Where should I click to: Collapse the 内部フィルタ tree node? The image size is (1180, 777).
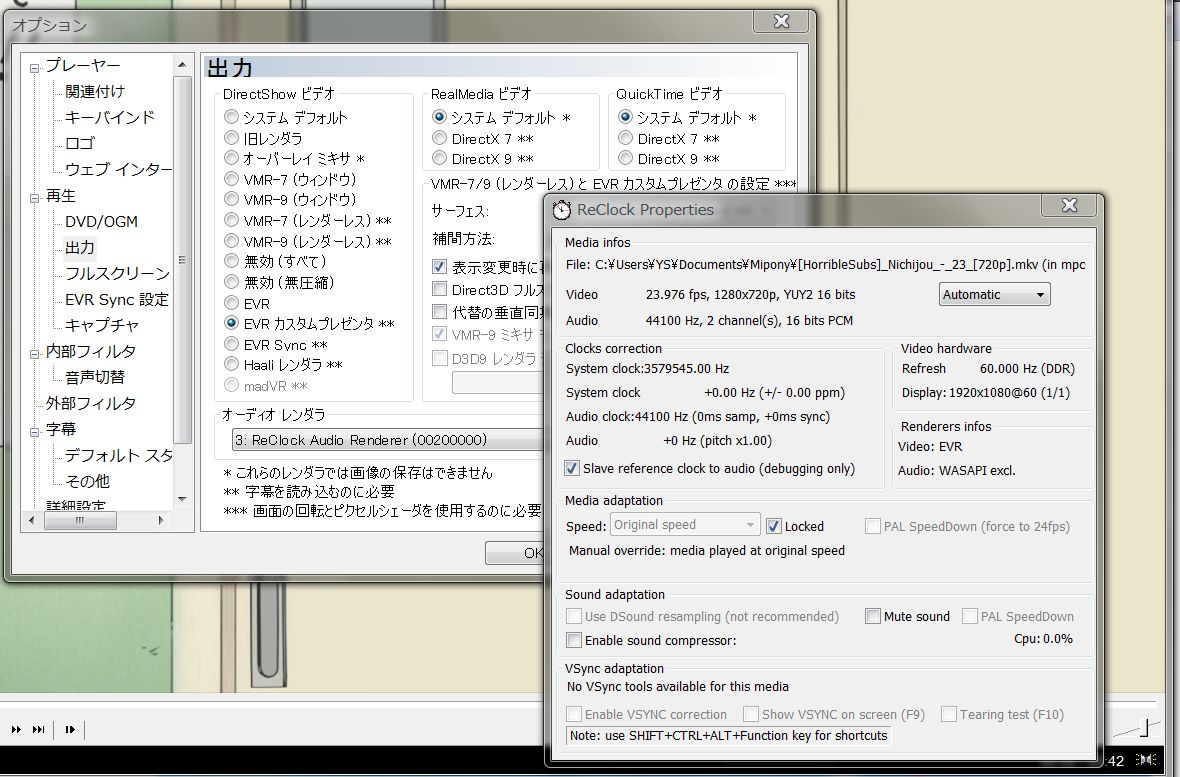[x=34, y=354]
